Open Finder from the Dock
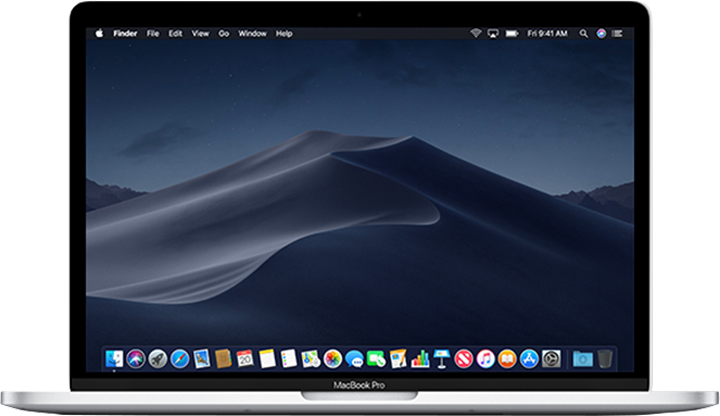This screenshot has height=416, width=720. pyautogui.click(x=114, y=358)
